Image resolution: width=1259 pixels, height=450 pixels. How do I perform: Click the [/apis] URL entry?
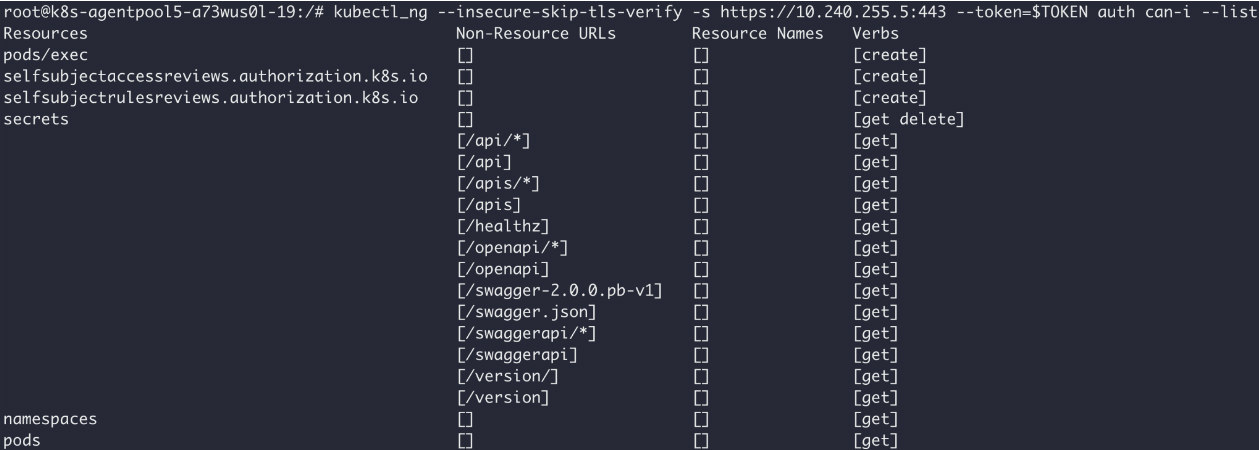488,205
